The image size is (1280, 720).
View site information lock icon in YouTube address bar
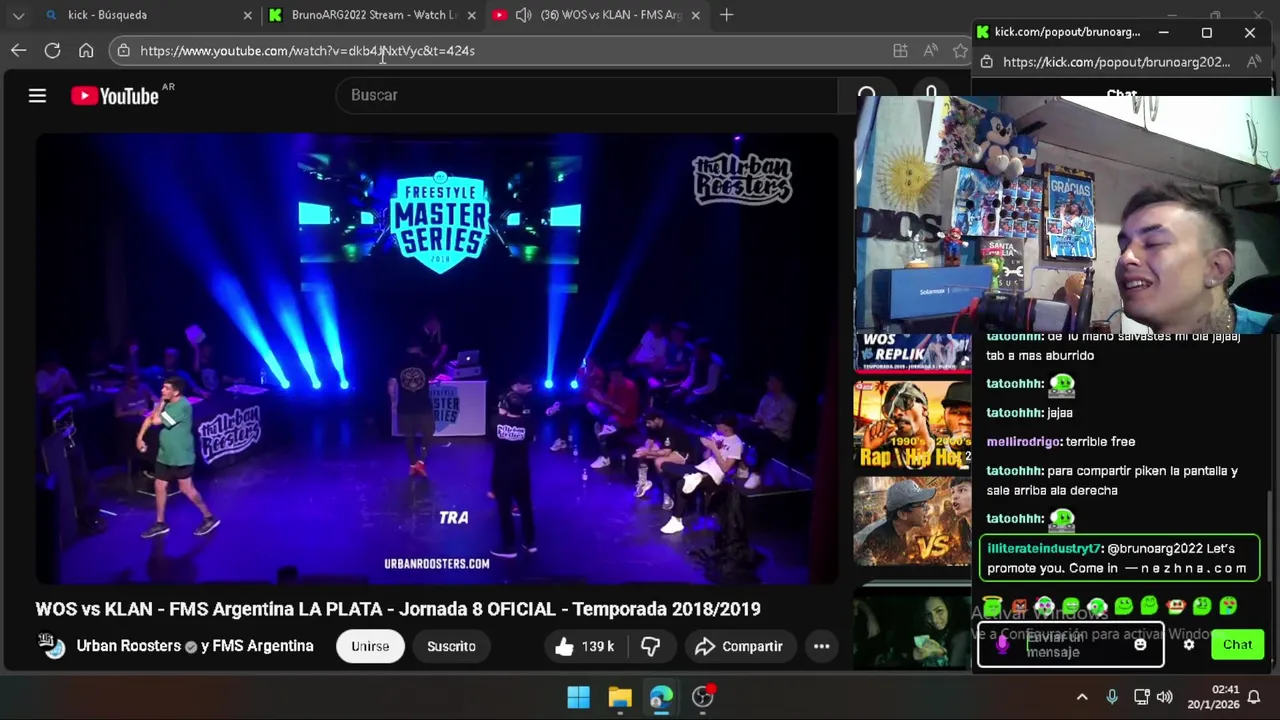123,50
